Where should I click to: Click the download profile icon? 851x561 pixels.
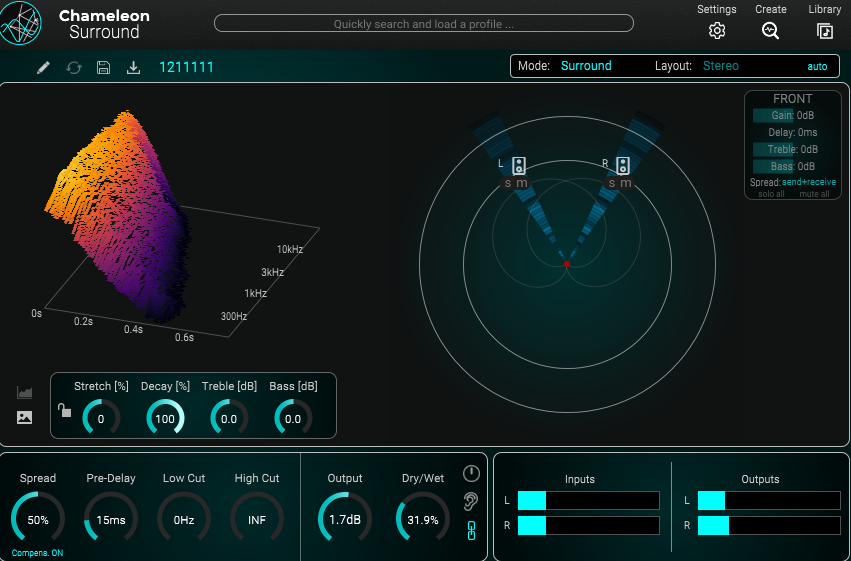[x=133, y=67]
